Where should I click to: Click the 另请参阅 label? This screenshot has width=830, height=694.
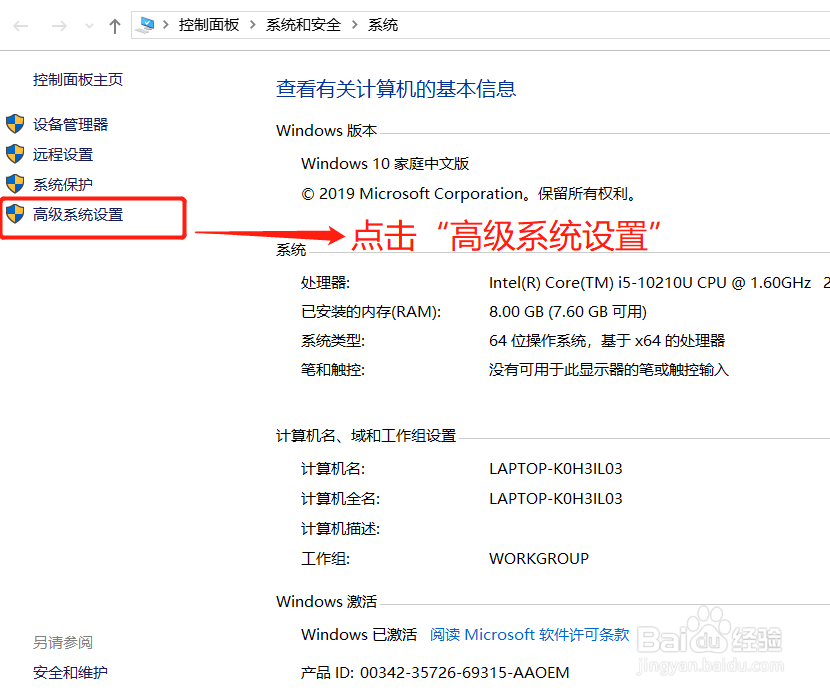tap(63, 642)
